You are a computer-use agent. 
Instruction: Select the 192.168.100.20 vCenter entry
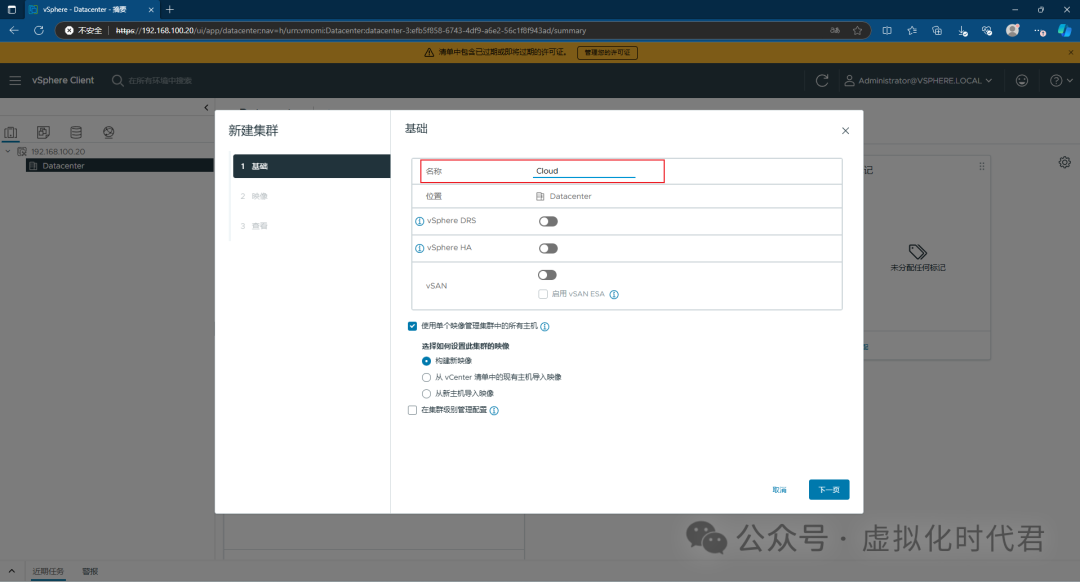click(58, 152)
